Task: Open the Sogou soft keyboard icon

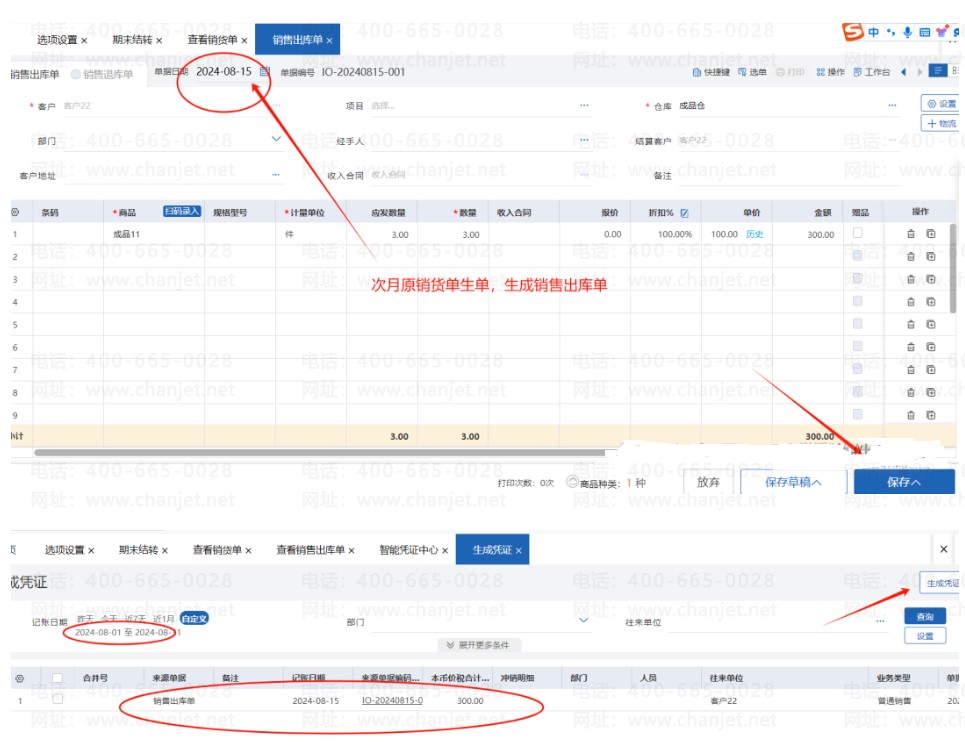Action: (924, 32)
